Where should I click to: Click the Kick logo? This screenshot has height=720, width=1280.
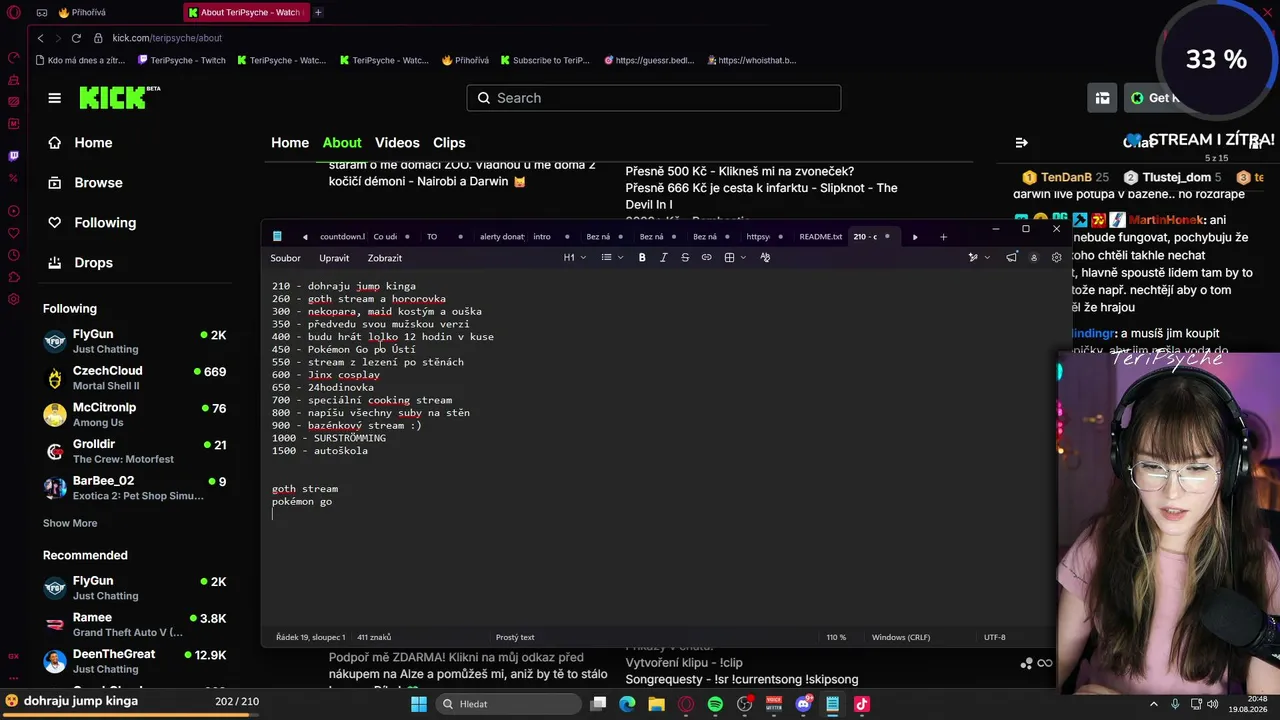119,97
